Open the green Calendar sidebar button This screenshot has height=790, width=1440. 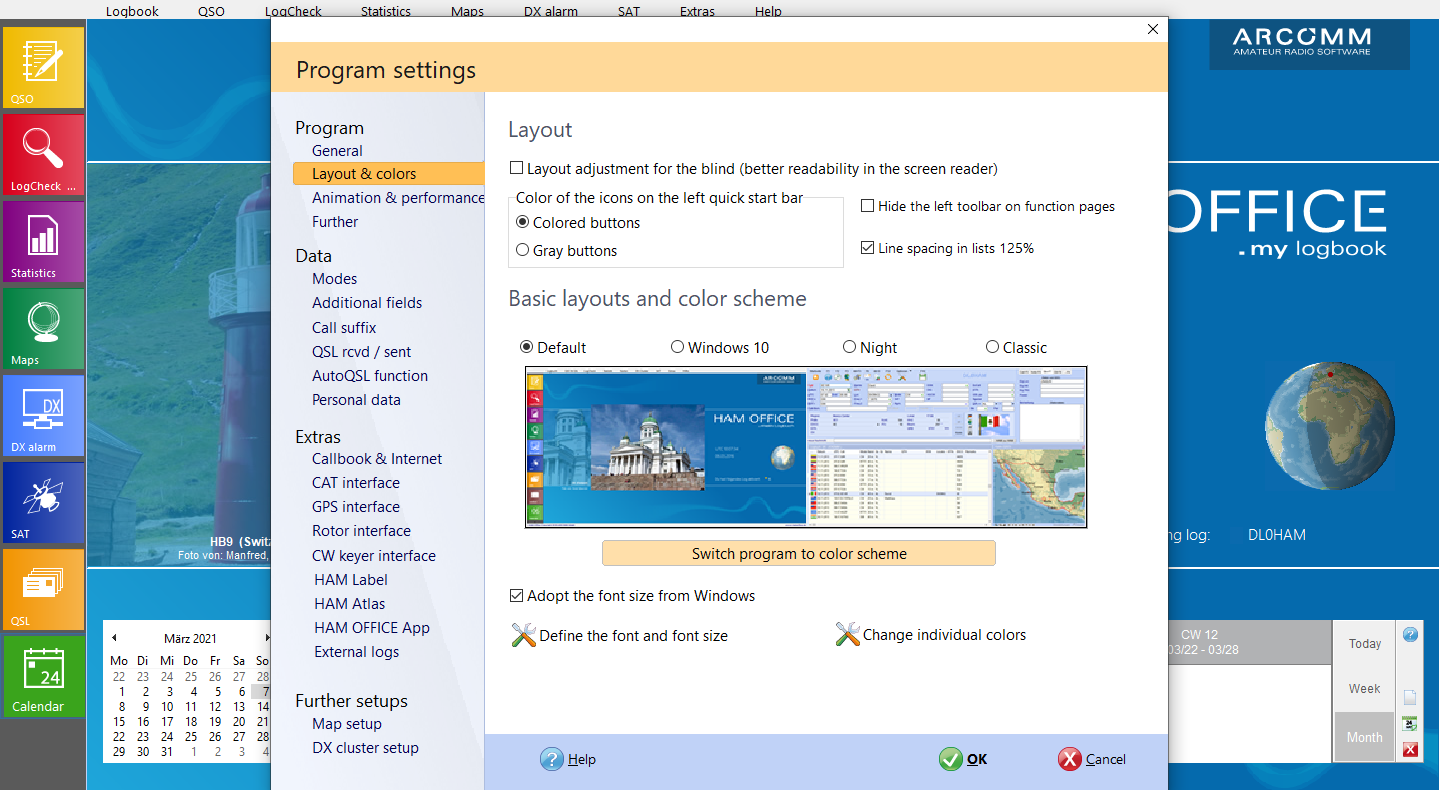coord(43,676)
